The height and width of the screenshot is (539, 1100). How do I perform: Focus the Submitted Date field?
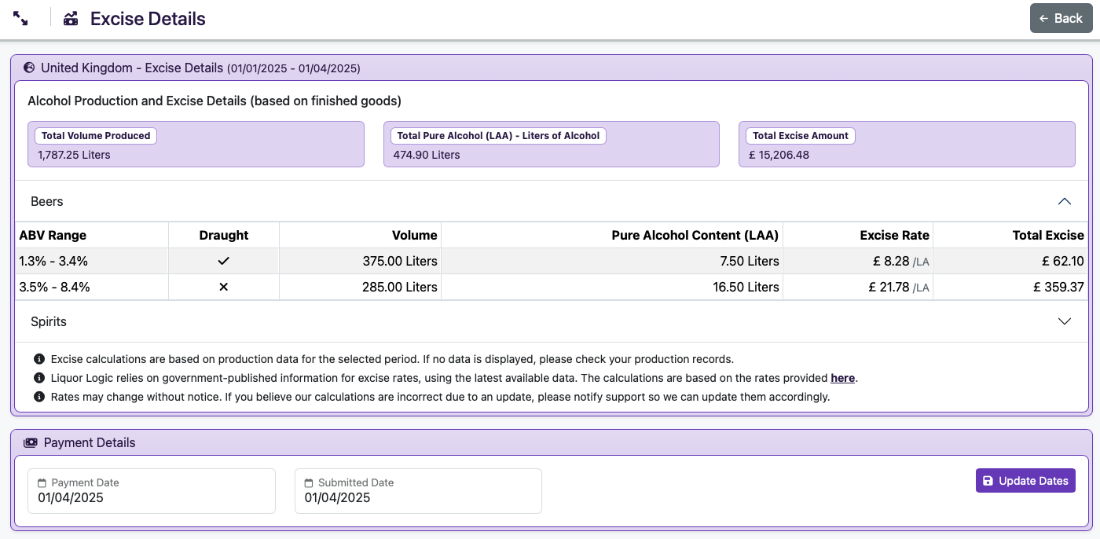tap(418, 497)
